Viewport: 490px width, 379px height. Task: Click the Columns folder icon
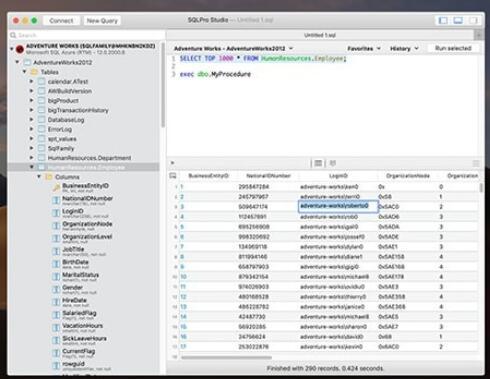click(x=49, y=177)
